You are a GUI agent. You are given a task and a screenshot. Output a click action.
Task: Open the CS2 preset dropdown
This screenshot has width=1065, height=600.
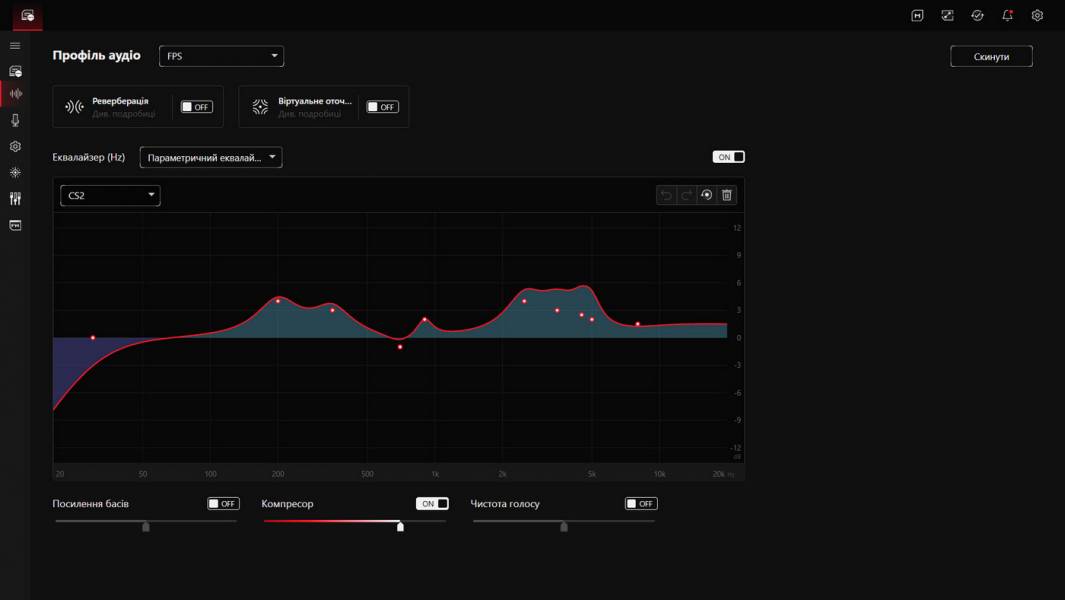(110, 195)
